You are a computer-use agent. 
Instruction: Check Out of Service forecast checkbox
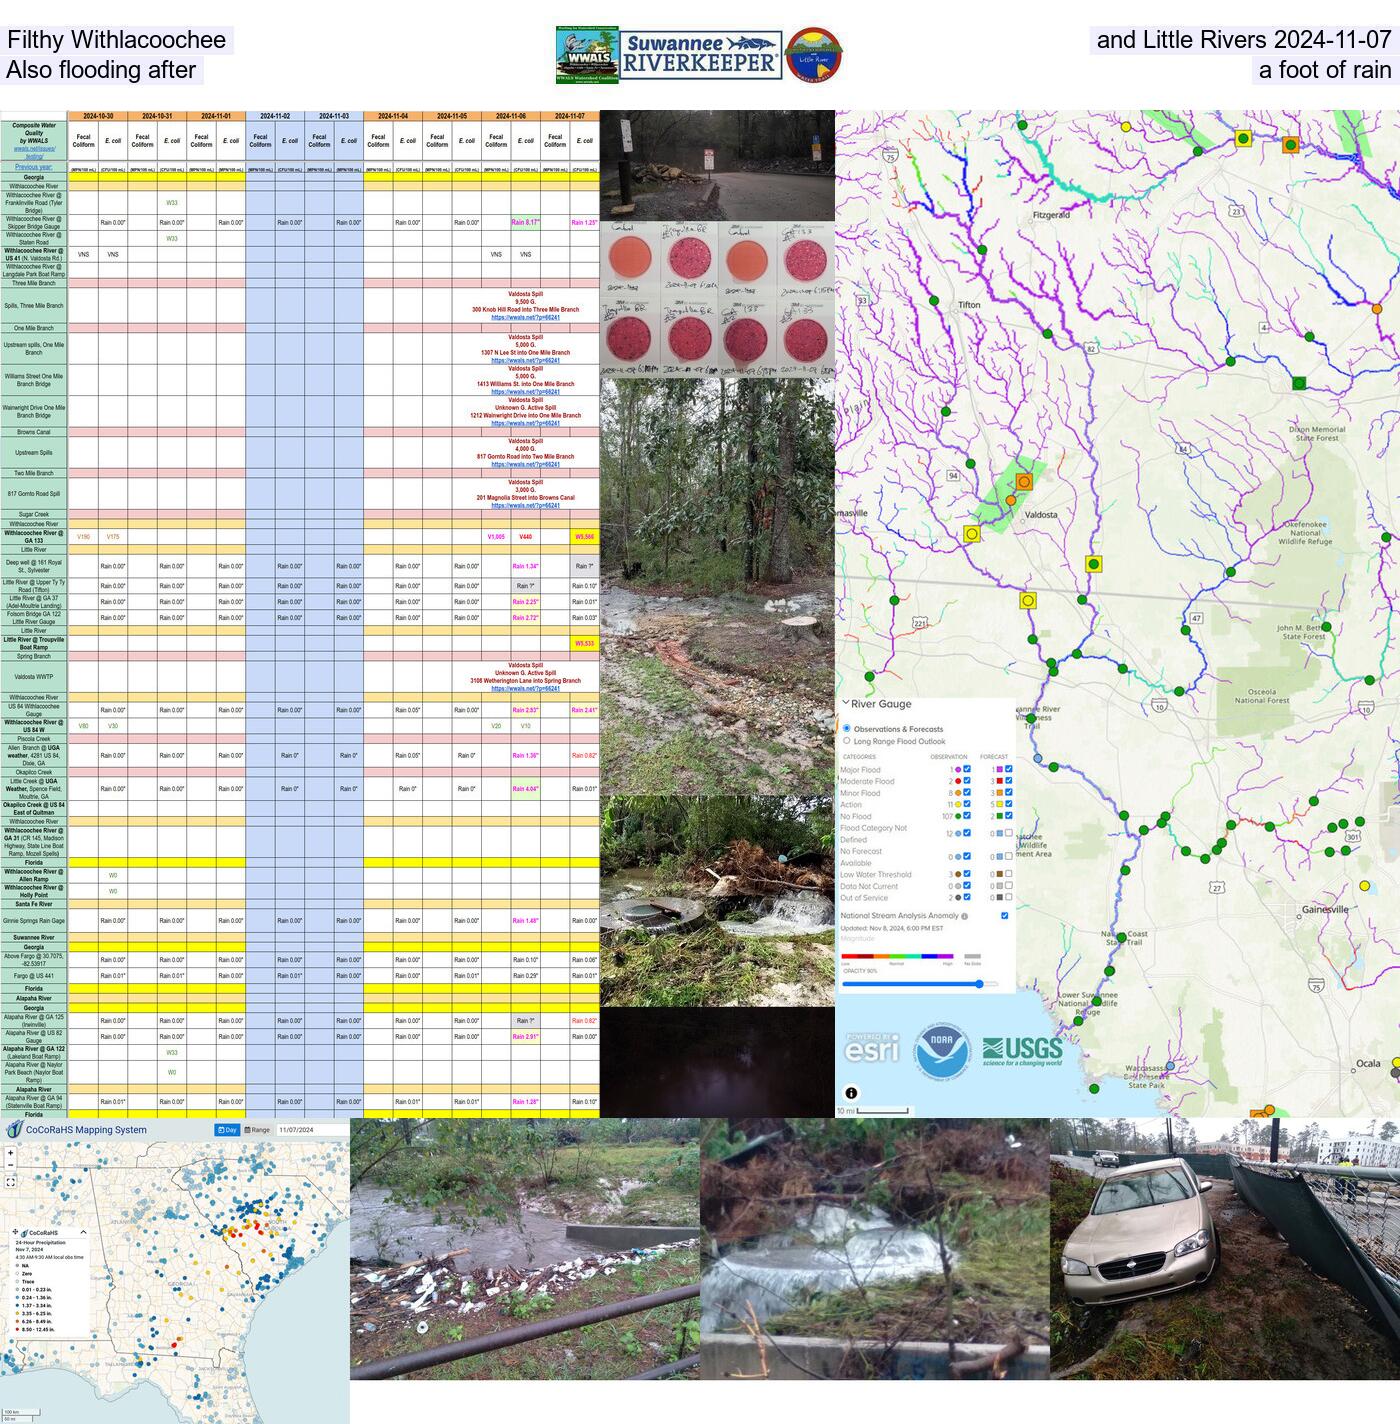point(1008,897)
